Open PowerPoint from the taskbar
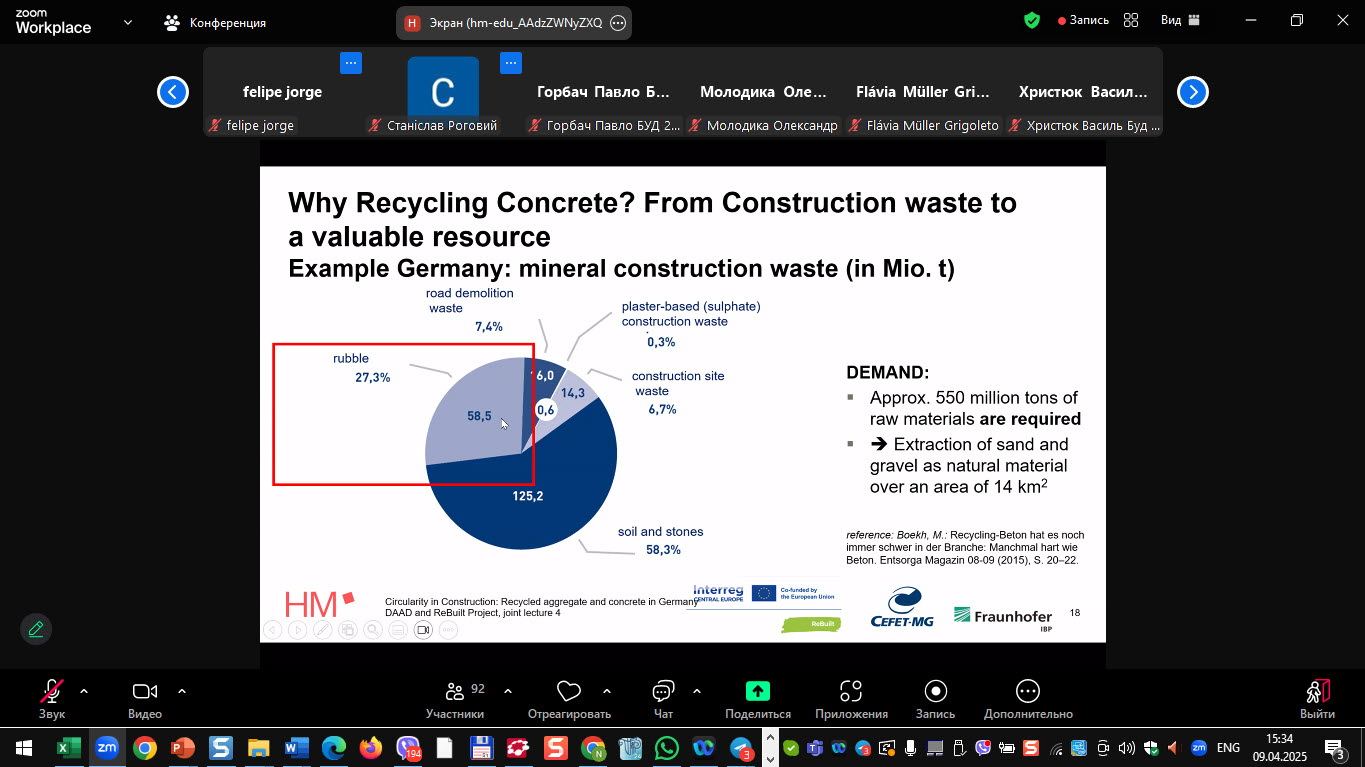Screen dimensions: 1365x767 click(x=182, y=747)
